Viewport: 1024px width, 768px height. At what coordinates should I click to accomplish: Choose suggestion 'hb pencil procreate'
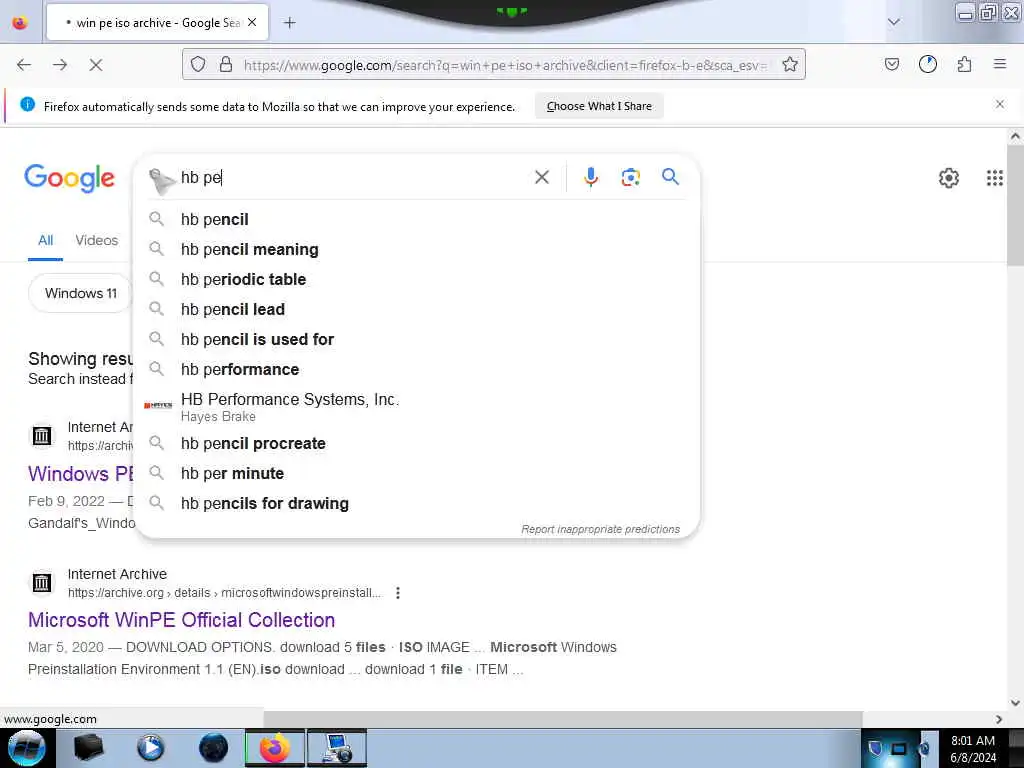(x=417, y=443)
